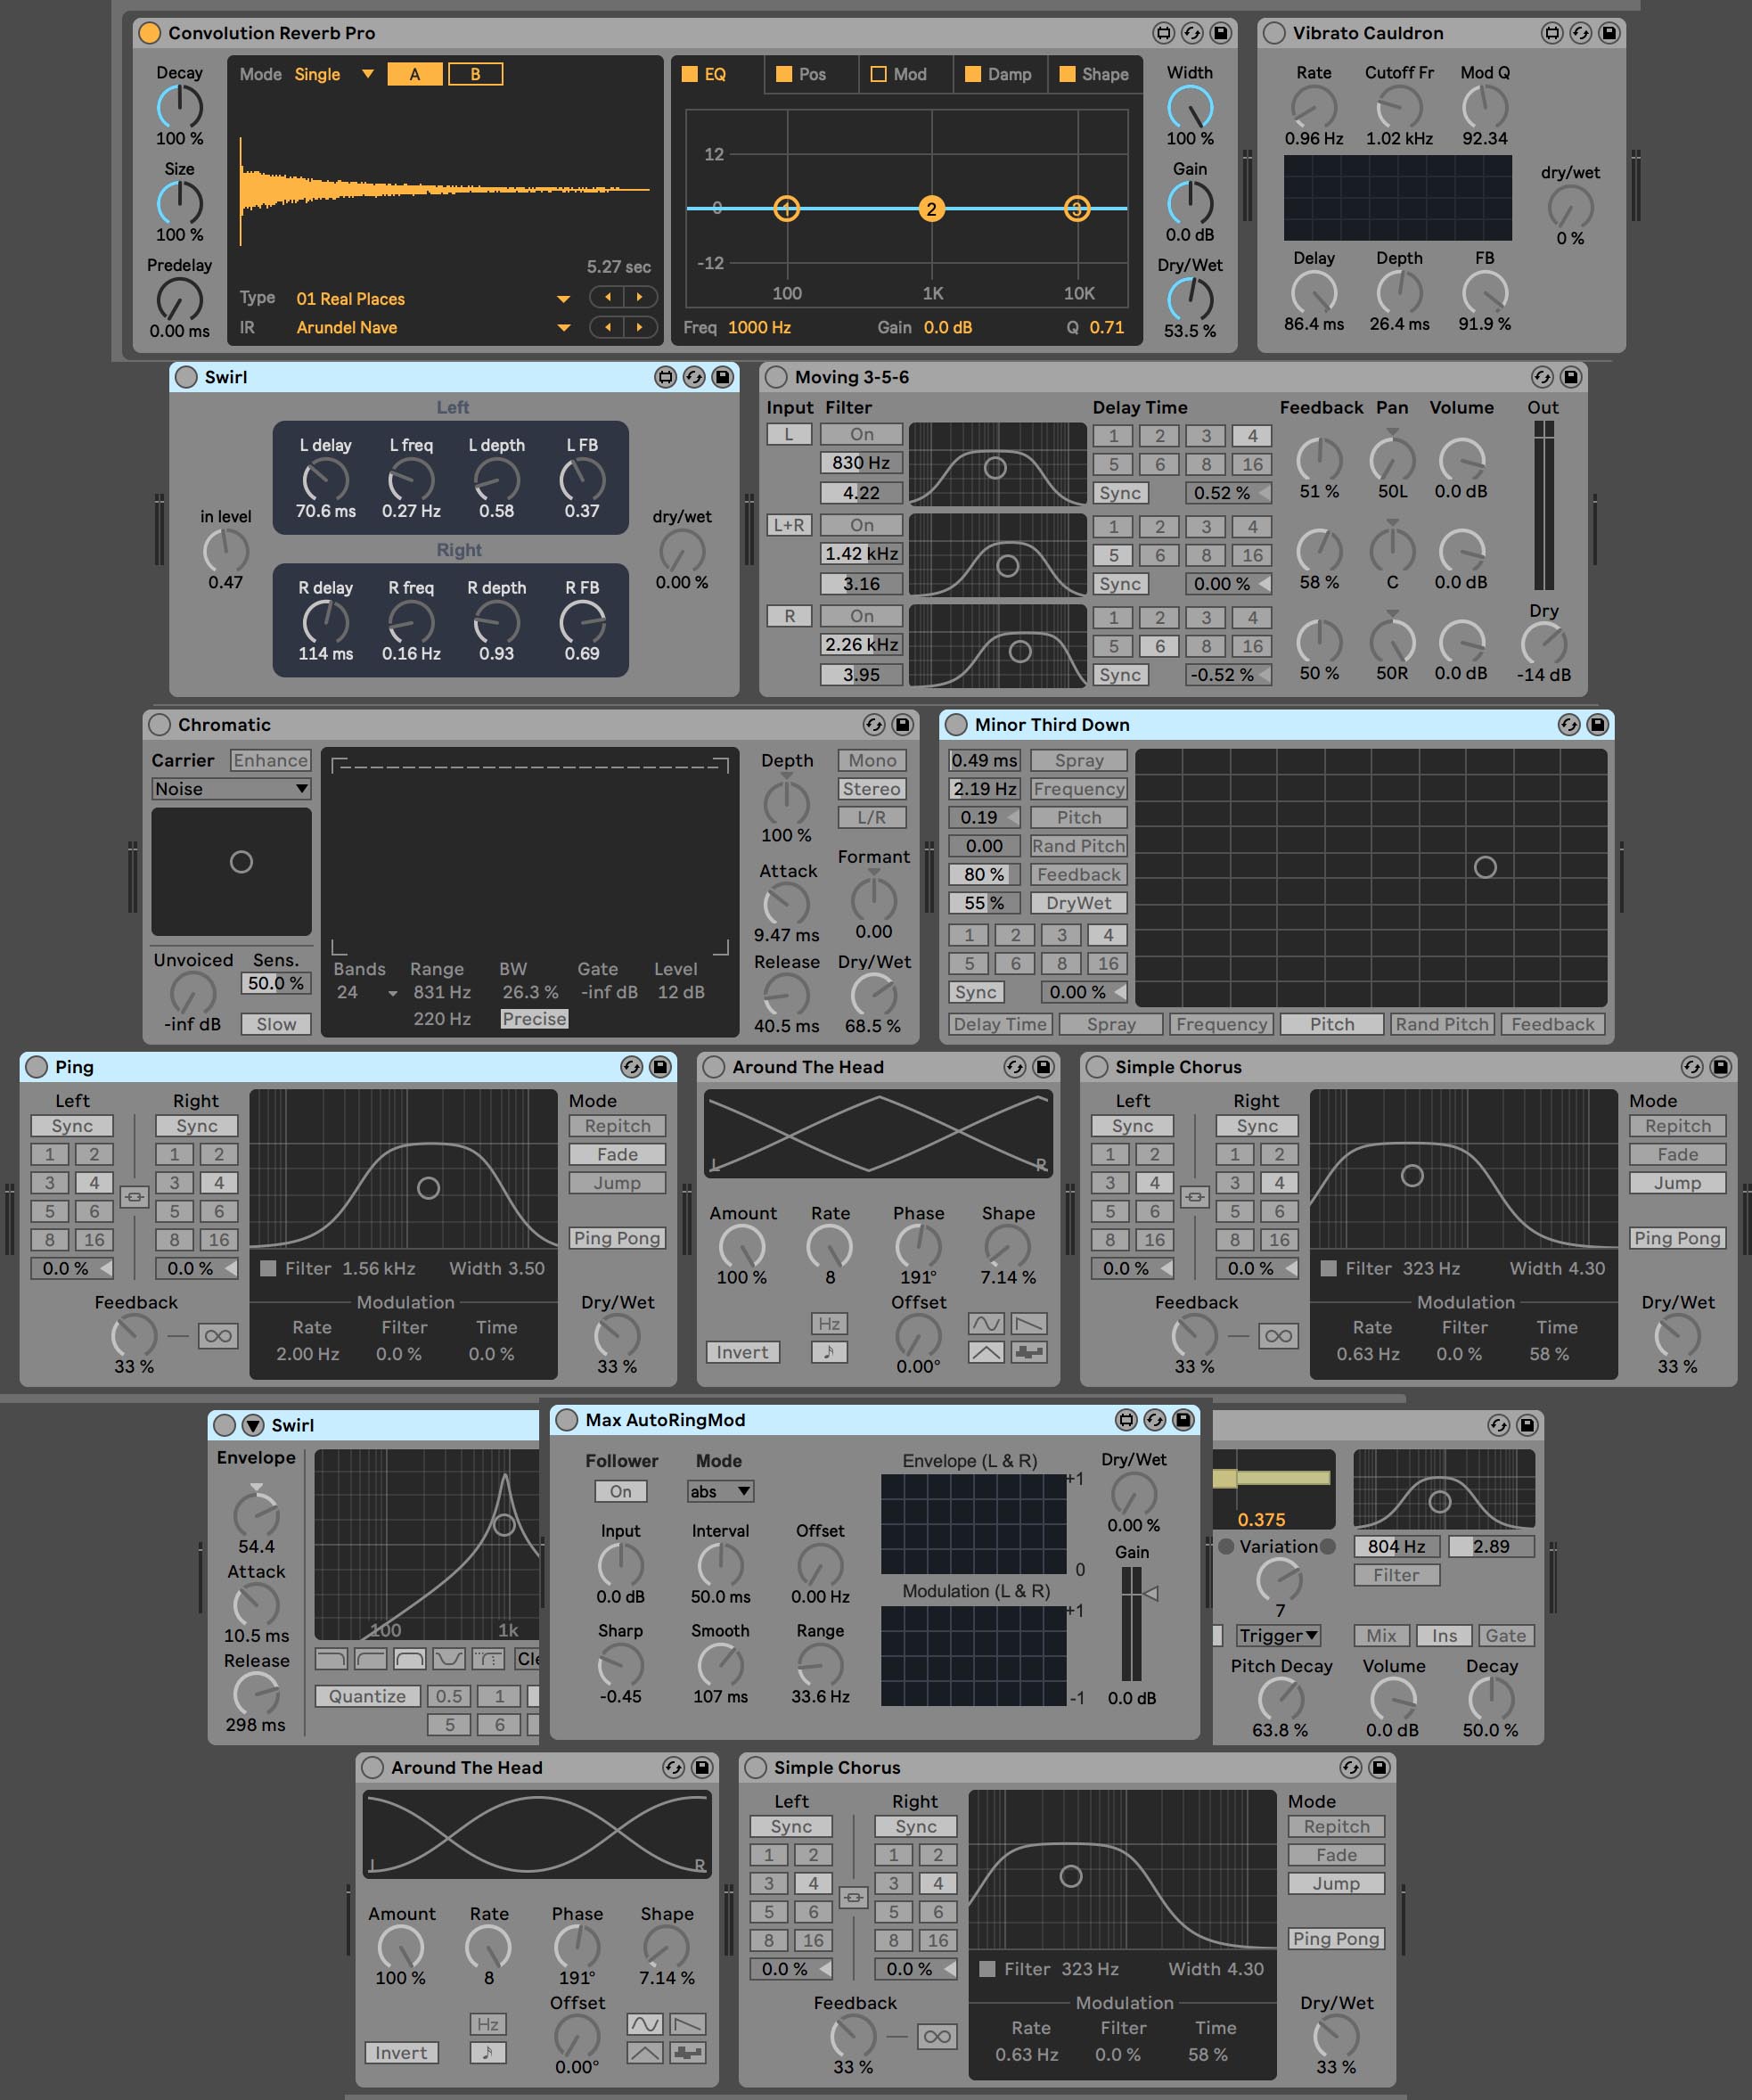
Task: Open the abs Mode dropdown in Max AutoRingMod
Action: tap(720, 1491)
